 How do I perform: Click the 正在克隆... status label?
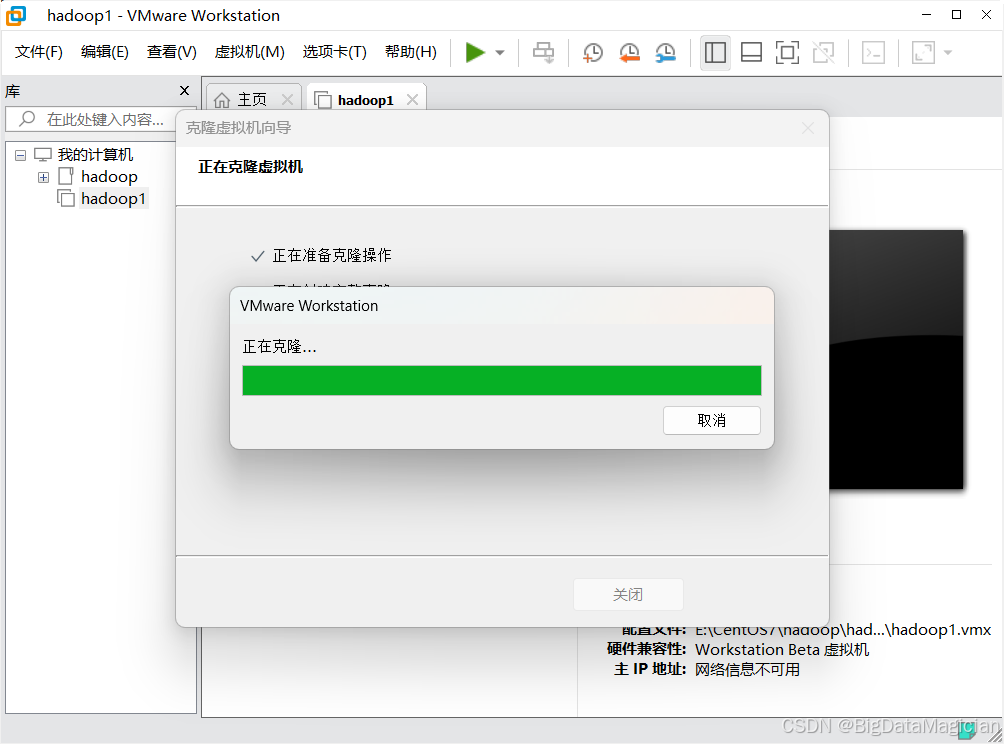coord(279,346)
